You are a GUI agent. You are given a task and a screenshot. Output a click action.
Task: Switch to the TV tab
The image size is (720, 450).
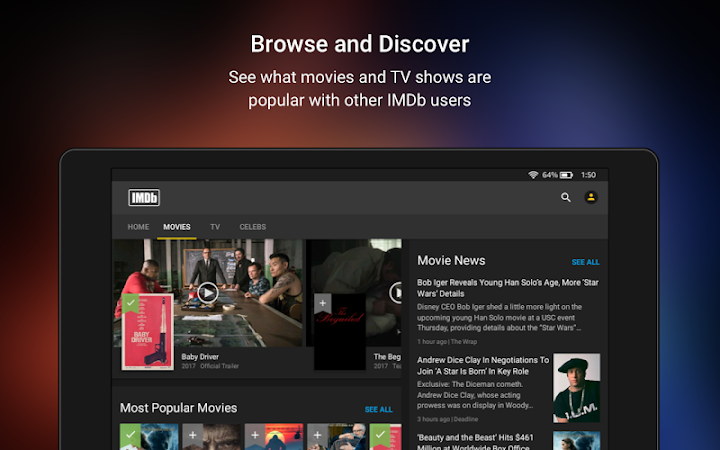[x=215, y=227]
